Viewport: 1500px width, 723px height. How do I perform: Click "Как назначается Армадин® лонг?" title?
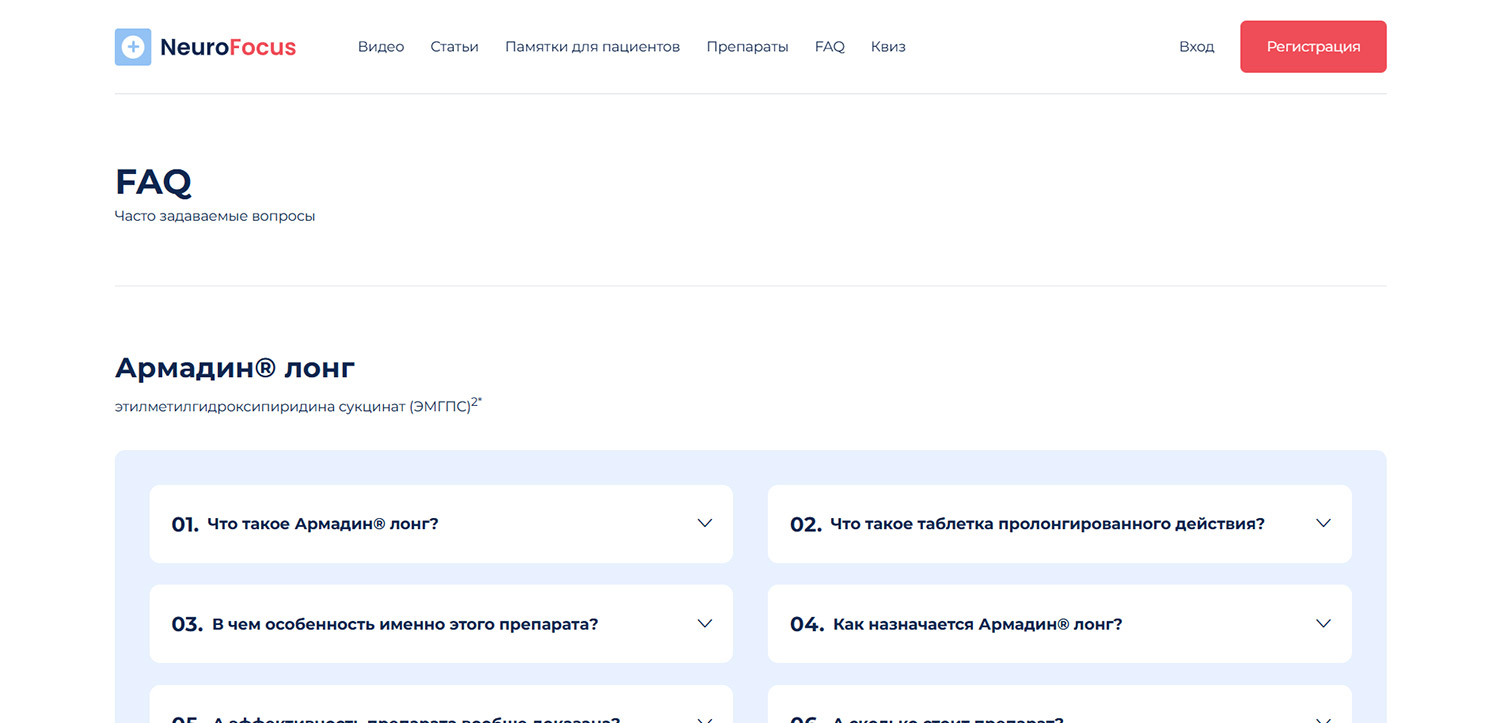pyautogui.click(x=977, y=625)
